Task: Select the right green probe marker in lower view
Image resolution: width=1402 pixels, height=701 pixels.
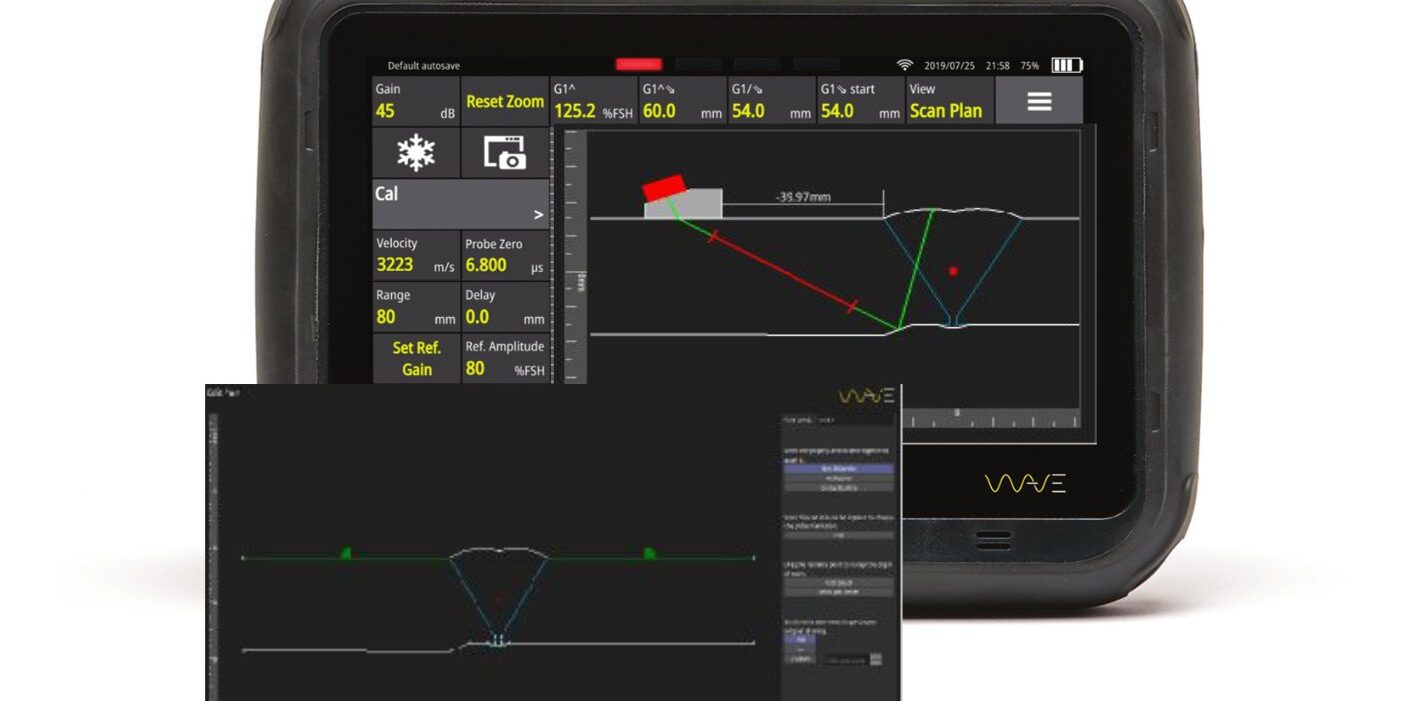Action: 648,552
